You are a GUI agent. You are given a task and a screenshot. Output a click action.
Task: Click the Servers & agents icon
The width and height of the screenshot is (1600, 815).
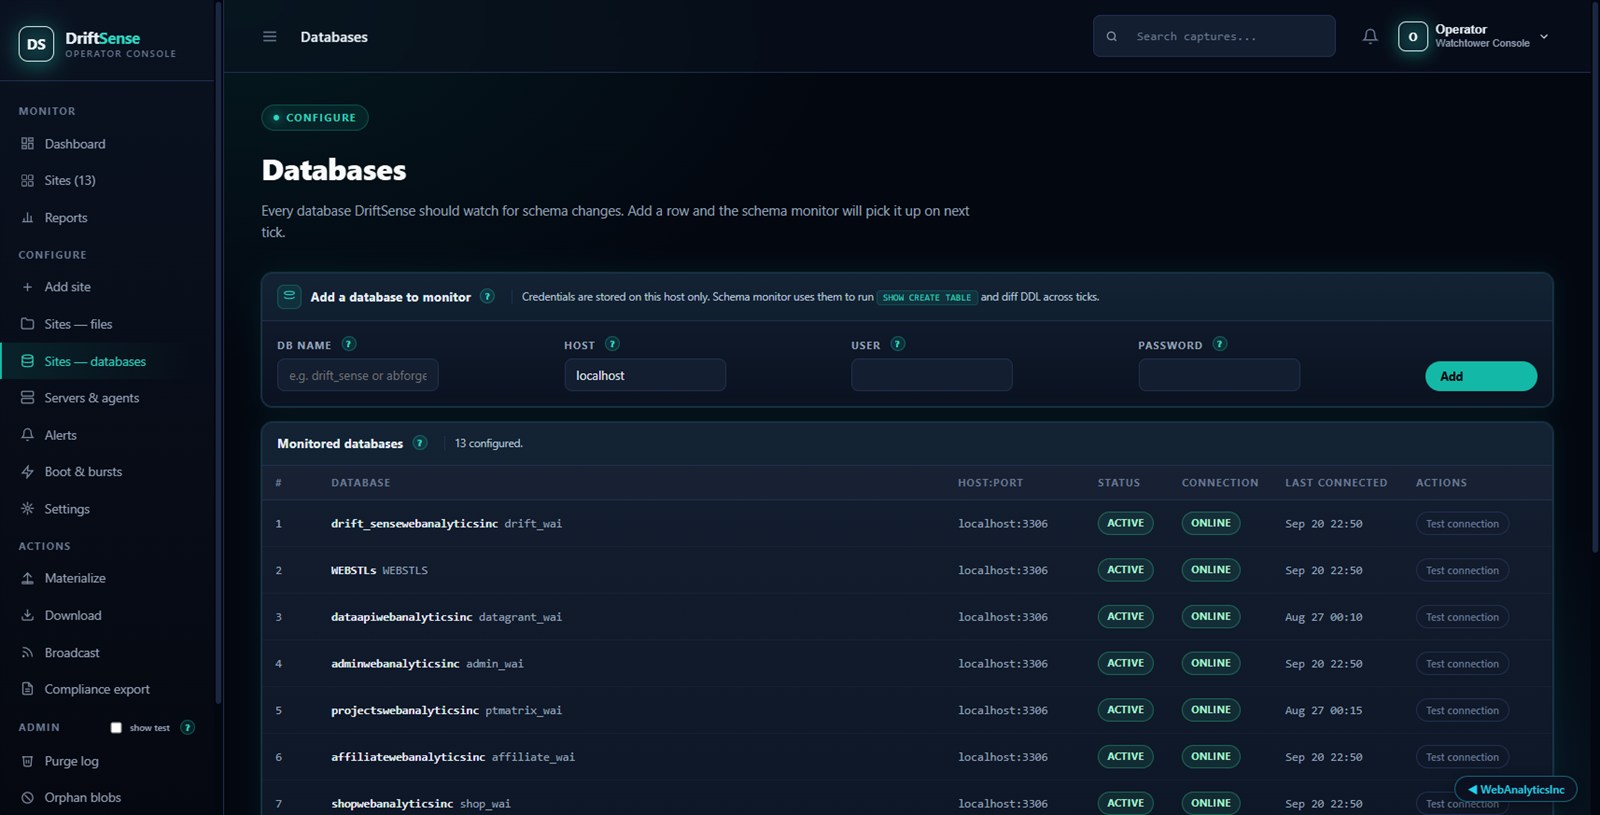coord(27,398)
